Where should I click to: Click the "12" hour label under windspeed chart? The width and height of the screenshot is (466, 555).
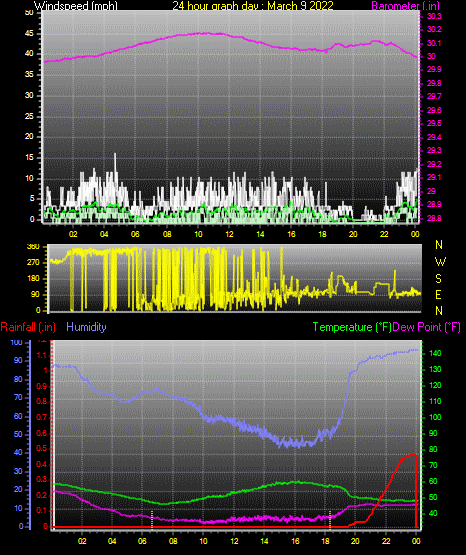pos(229,234)
